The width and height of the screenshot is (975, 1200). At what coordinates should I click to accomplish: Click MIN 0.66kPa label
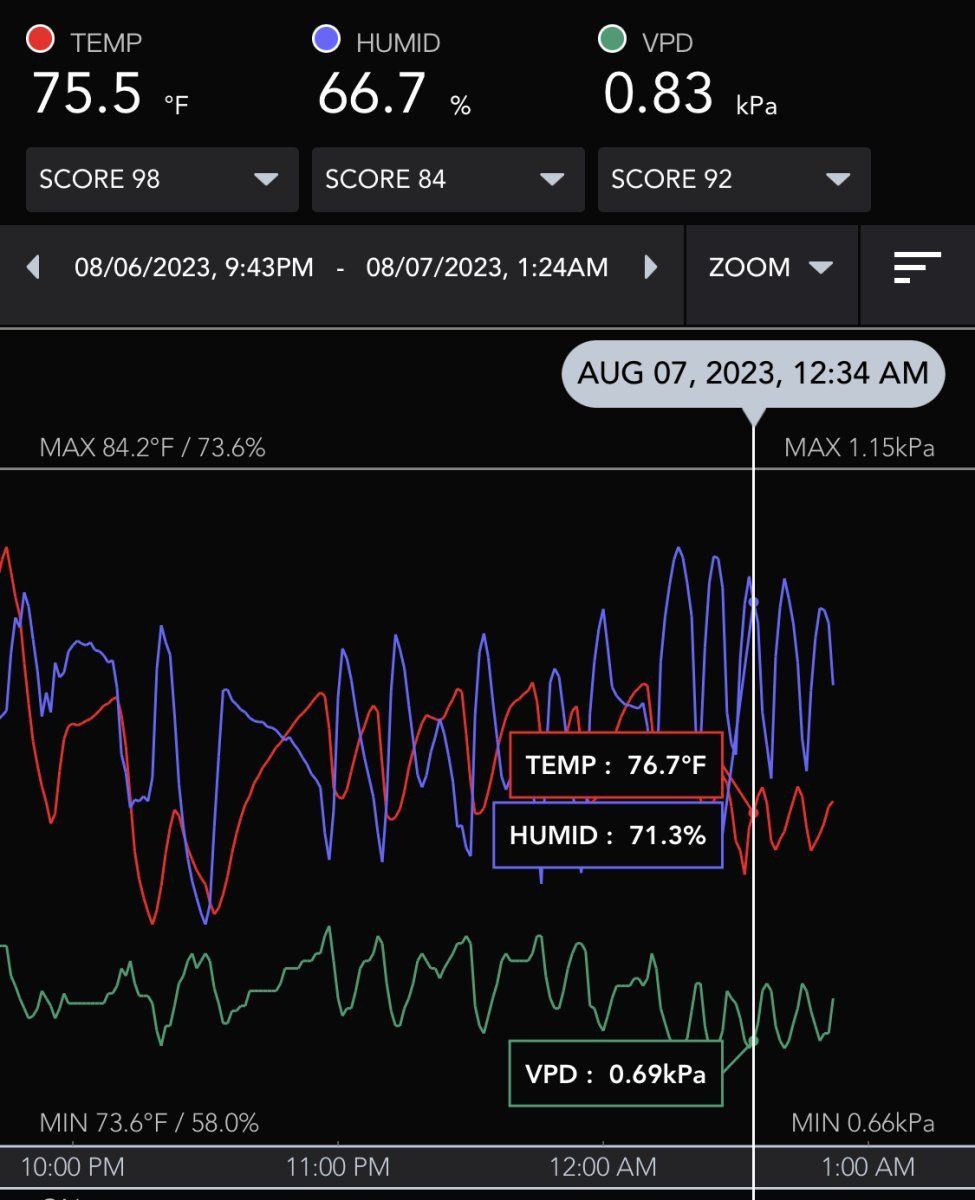pyautogui.click(x=863, y=1123)
